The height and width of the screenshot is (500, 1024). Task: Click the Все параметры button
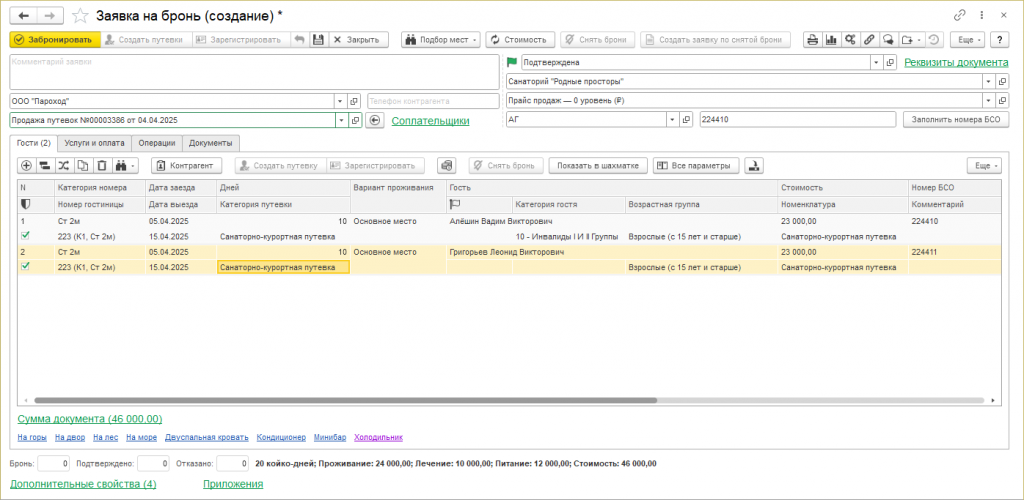tap(696, 165)
